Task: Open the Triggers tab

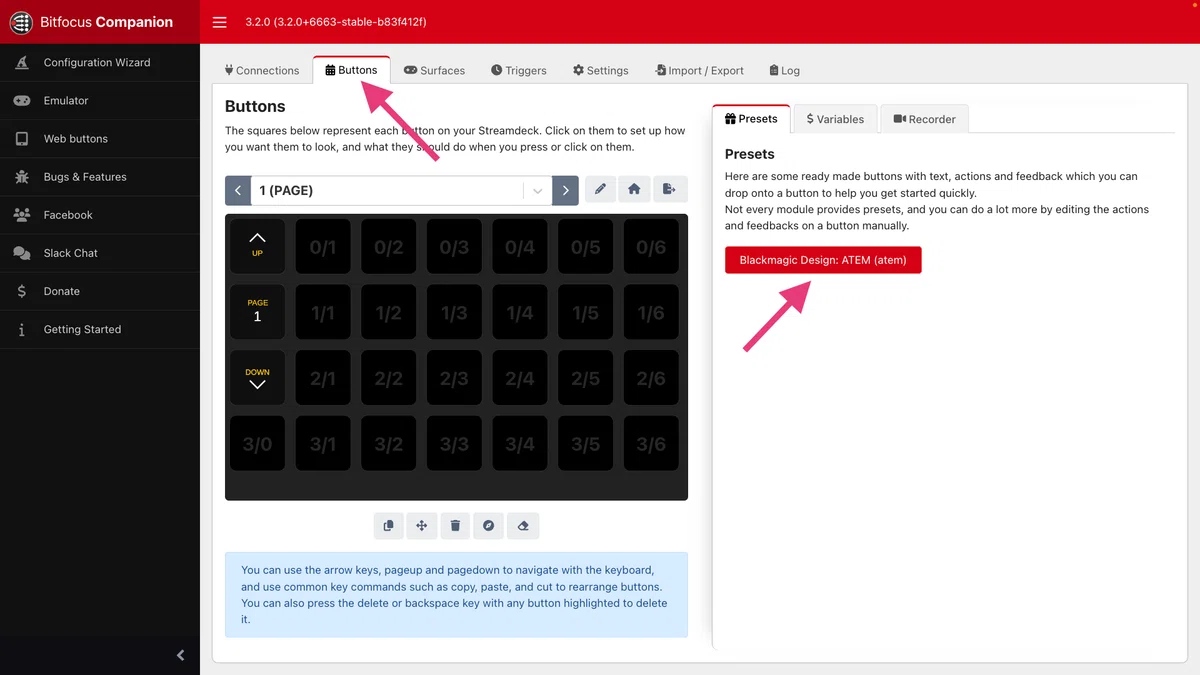Action: click(x=519, y=70)
